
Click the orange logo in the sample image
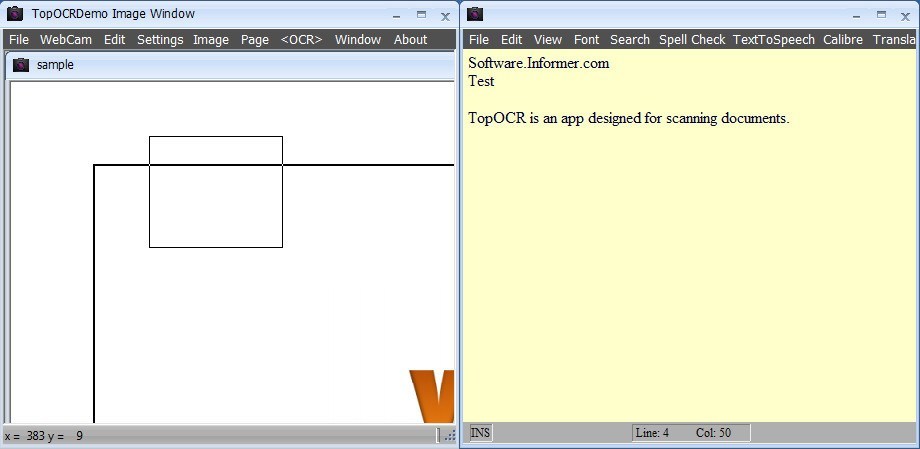432,396
